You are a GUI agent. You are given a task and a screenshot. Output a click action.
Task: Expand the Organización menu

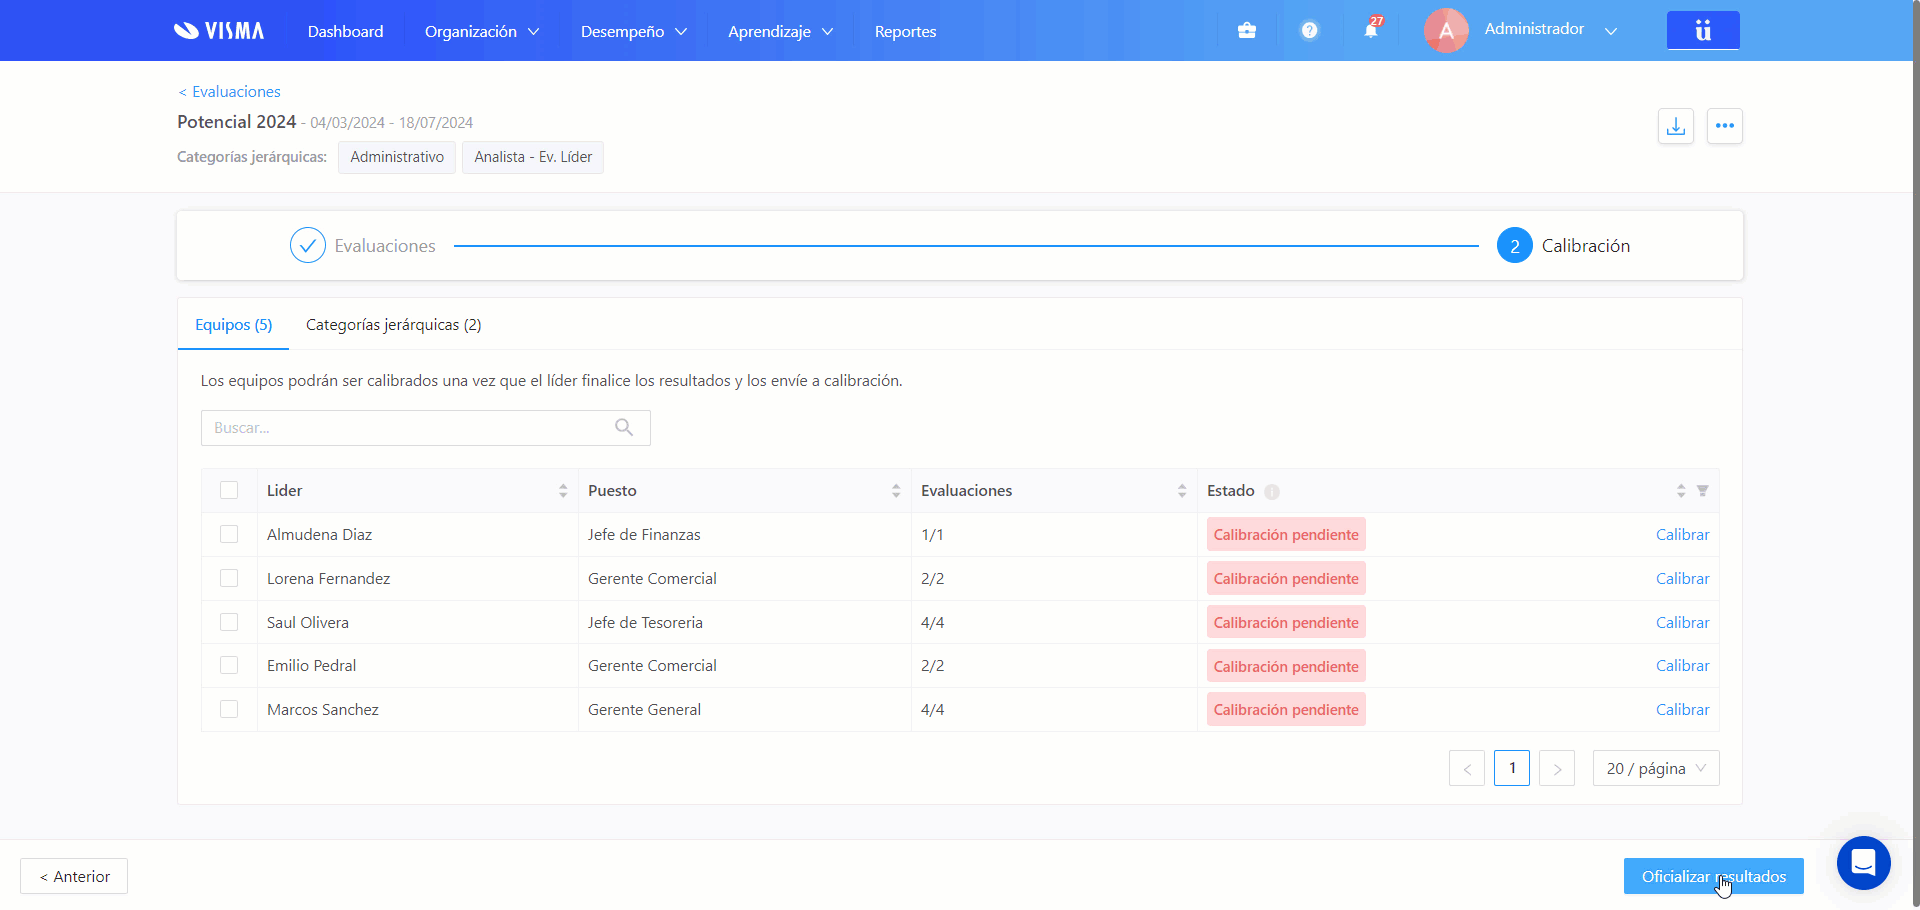[482, 31]
